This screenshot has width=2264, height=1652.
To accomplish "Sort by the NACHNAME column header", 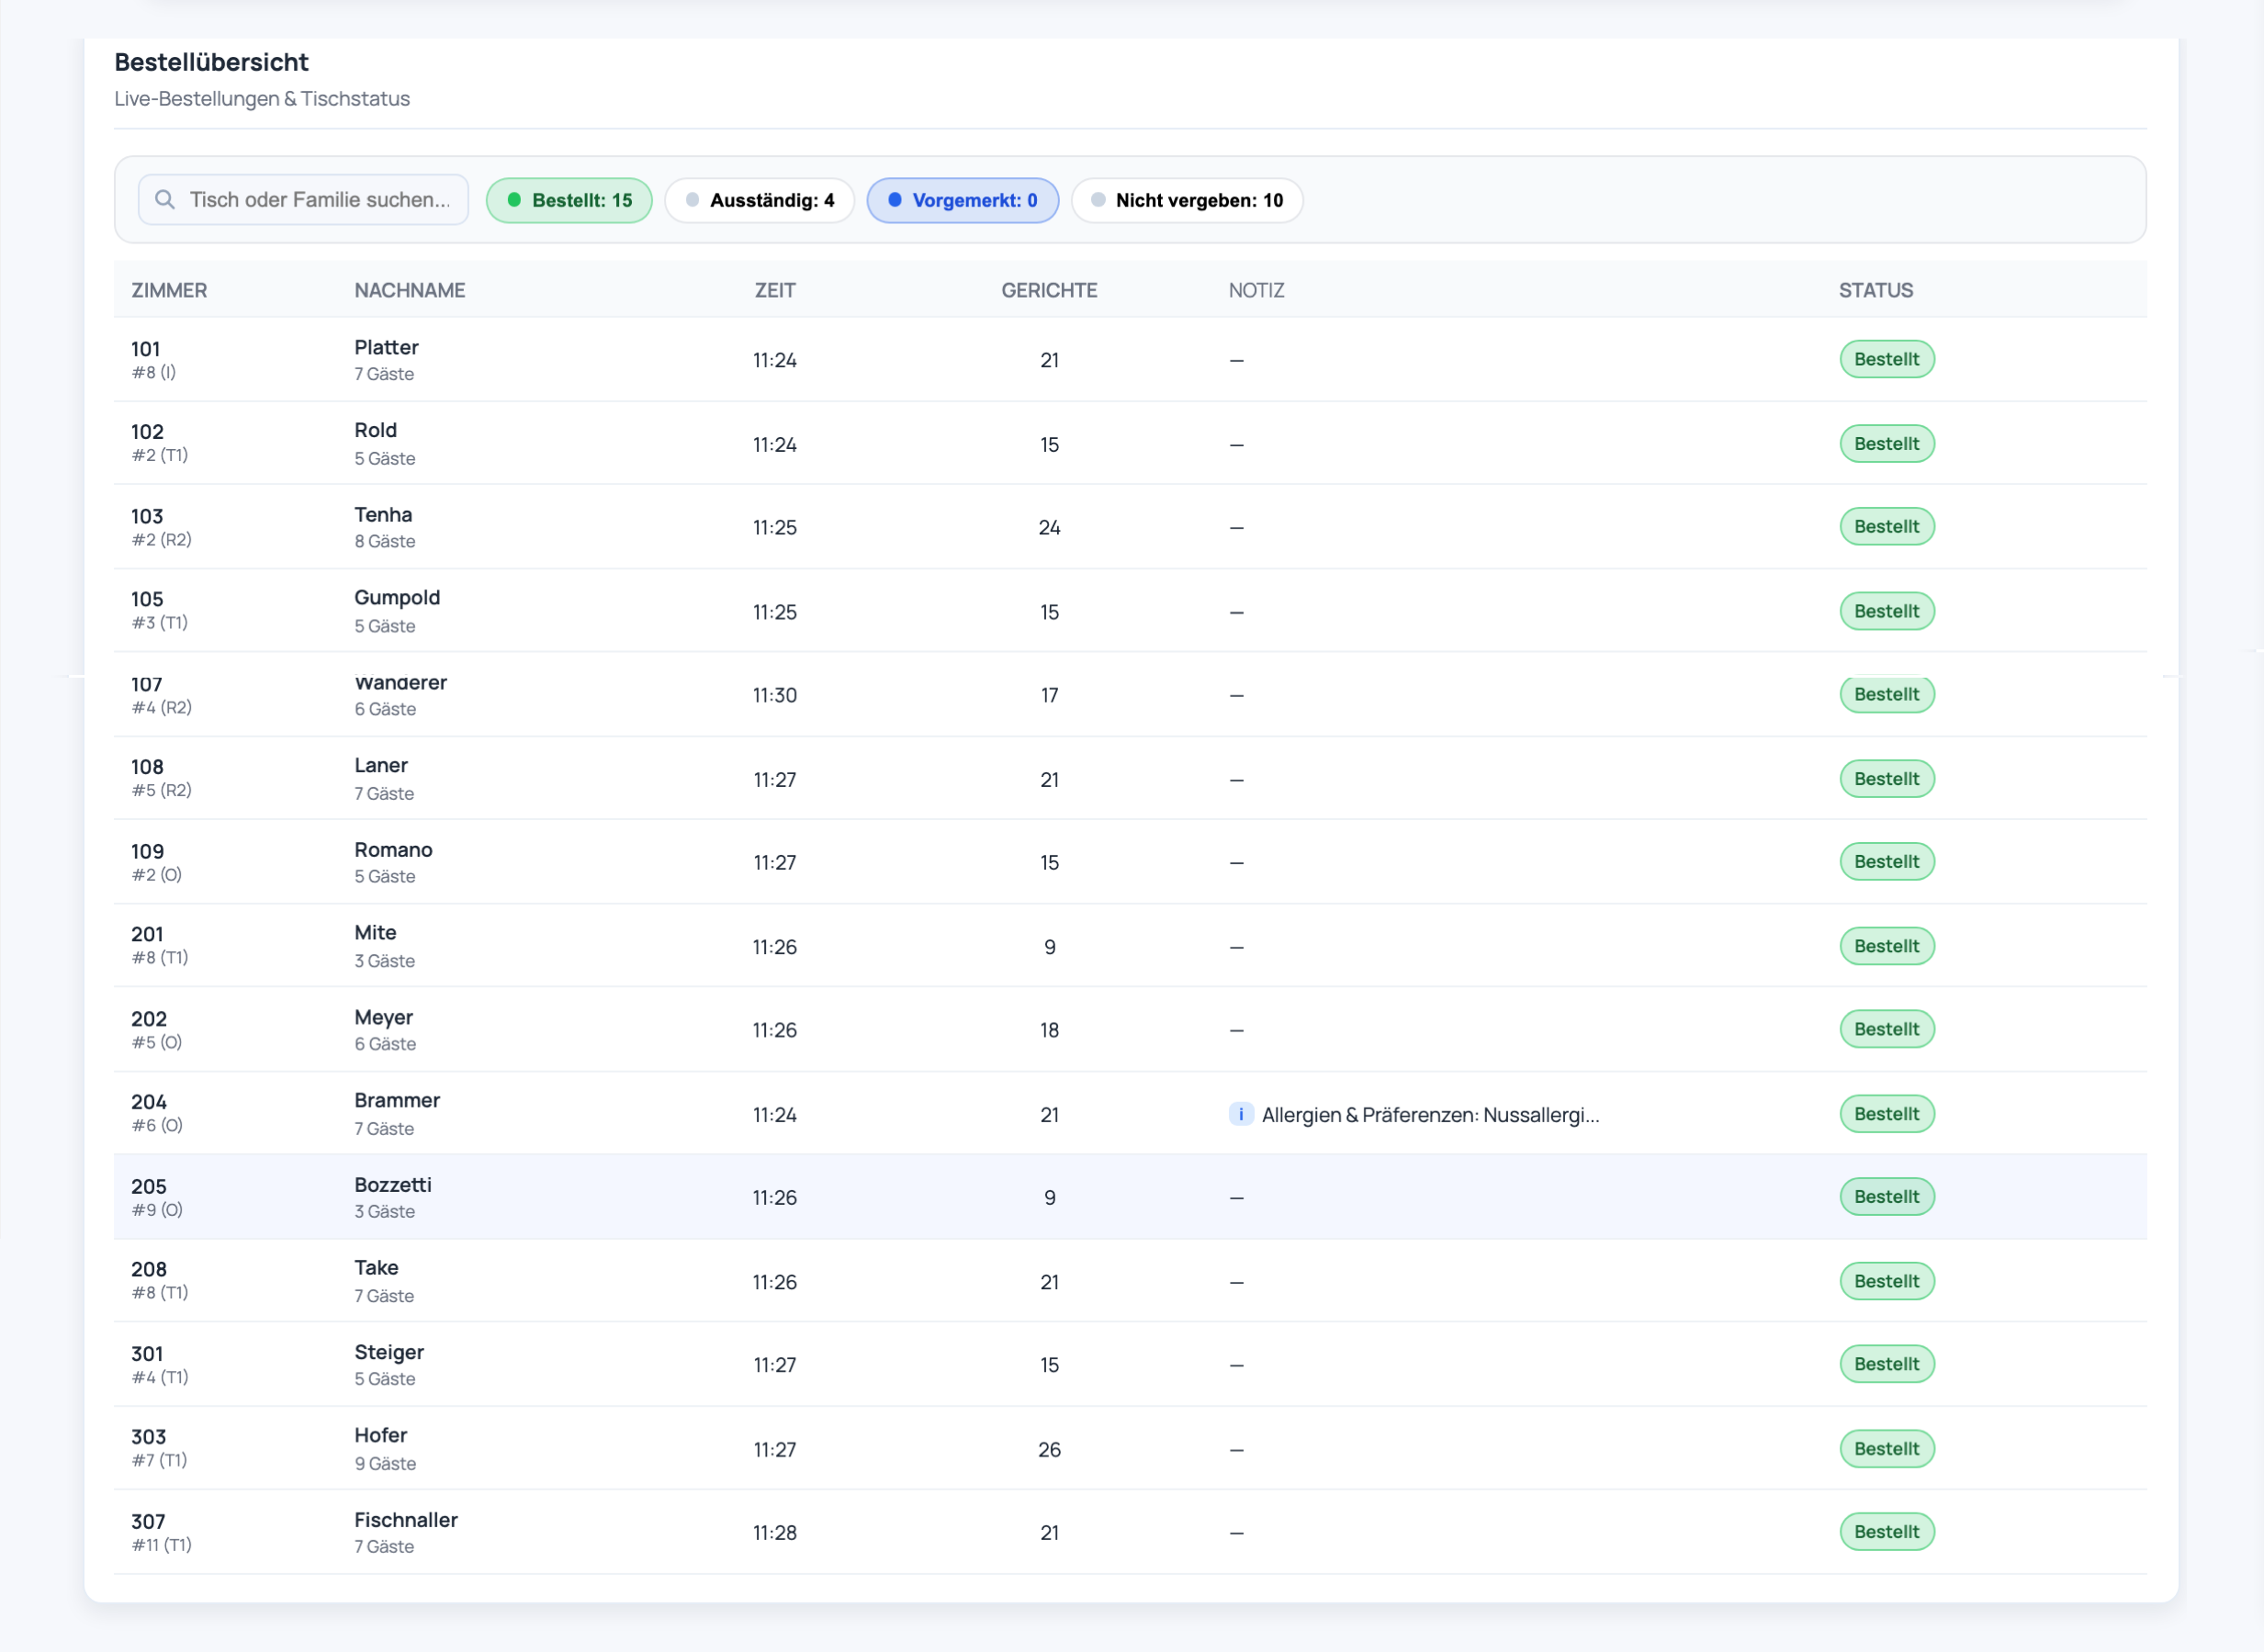I will coord(409,290).
